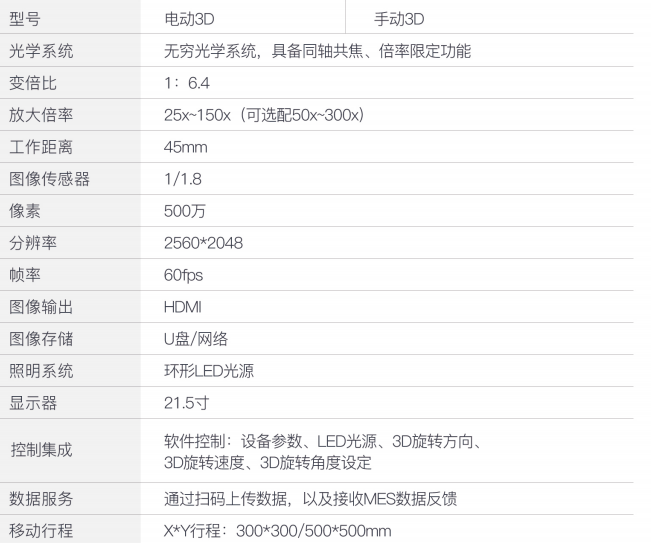Select the 环形LED光源 lighting value
Image resolution: width=651 pixels, height=543 pixels.
click(209, 371)
